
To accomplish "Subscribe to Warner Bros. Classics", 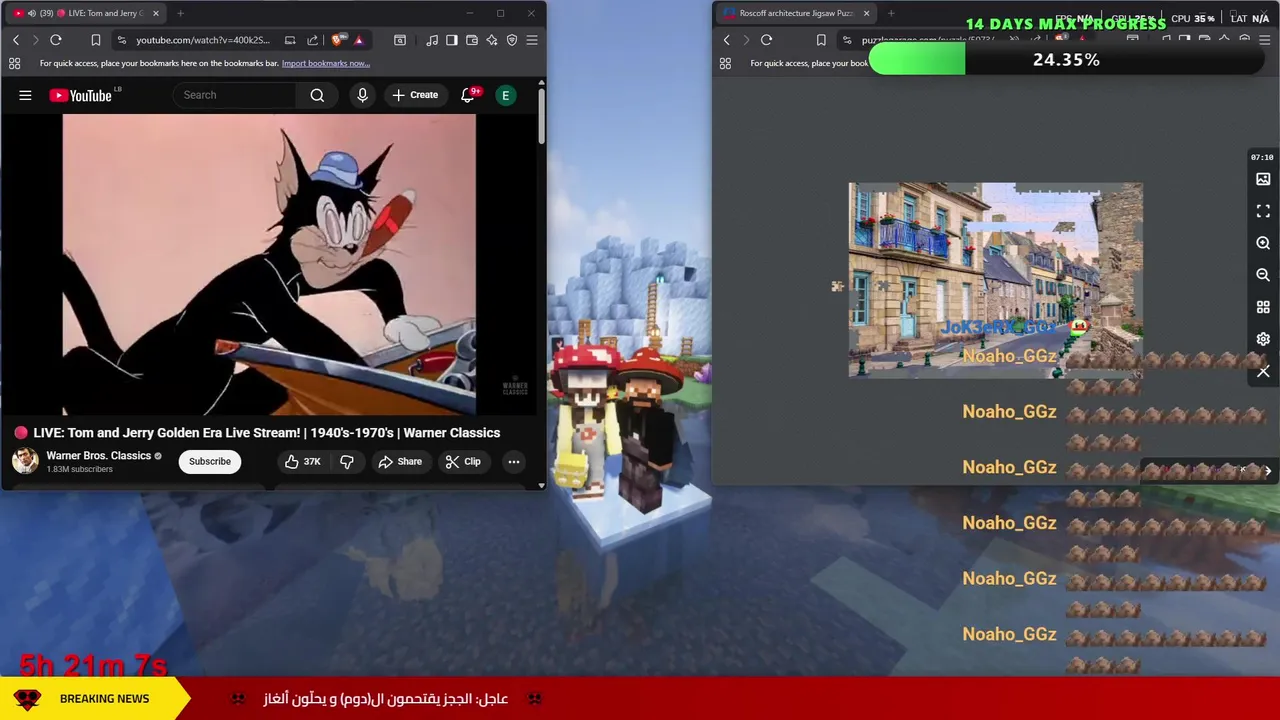I will tap(210, 461).
